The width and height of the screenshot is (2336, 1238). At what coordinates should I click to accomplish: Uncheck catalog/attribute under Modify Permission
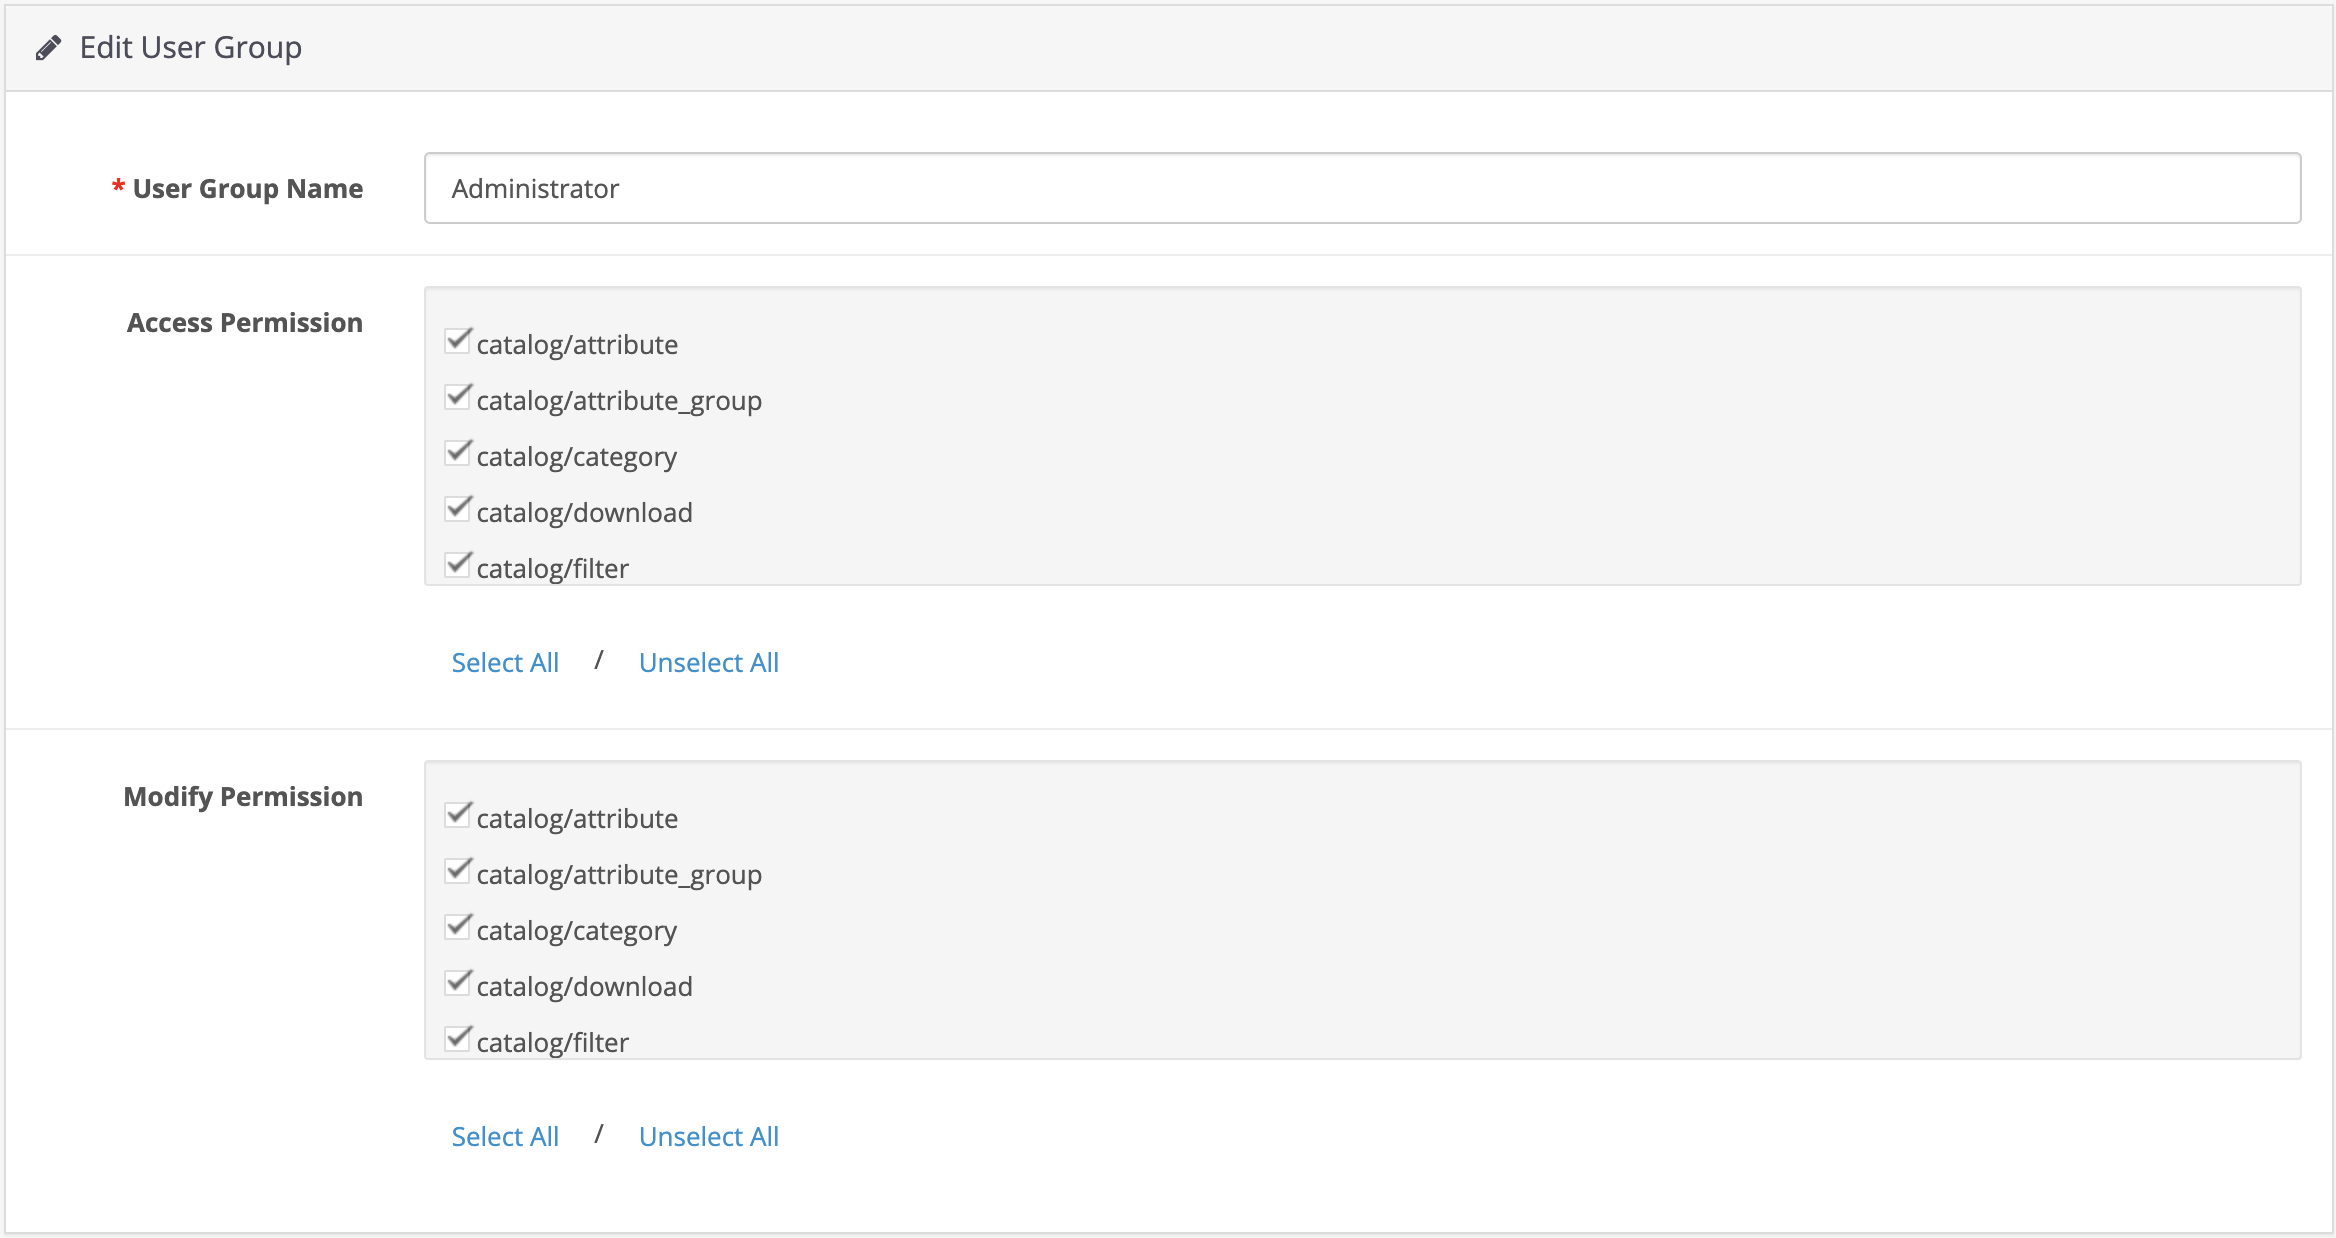458,816
